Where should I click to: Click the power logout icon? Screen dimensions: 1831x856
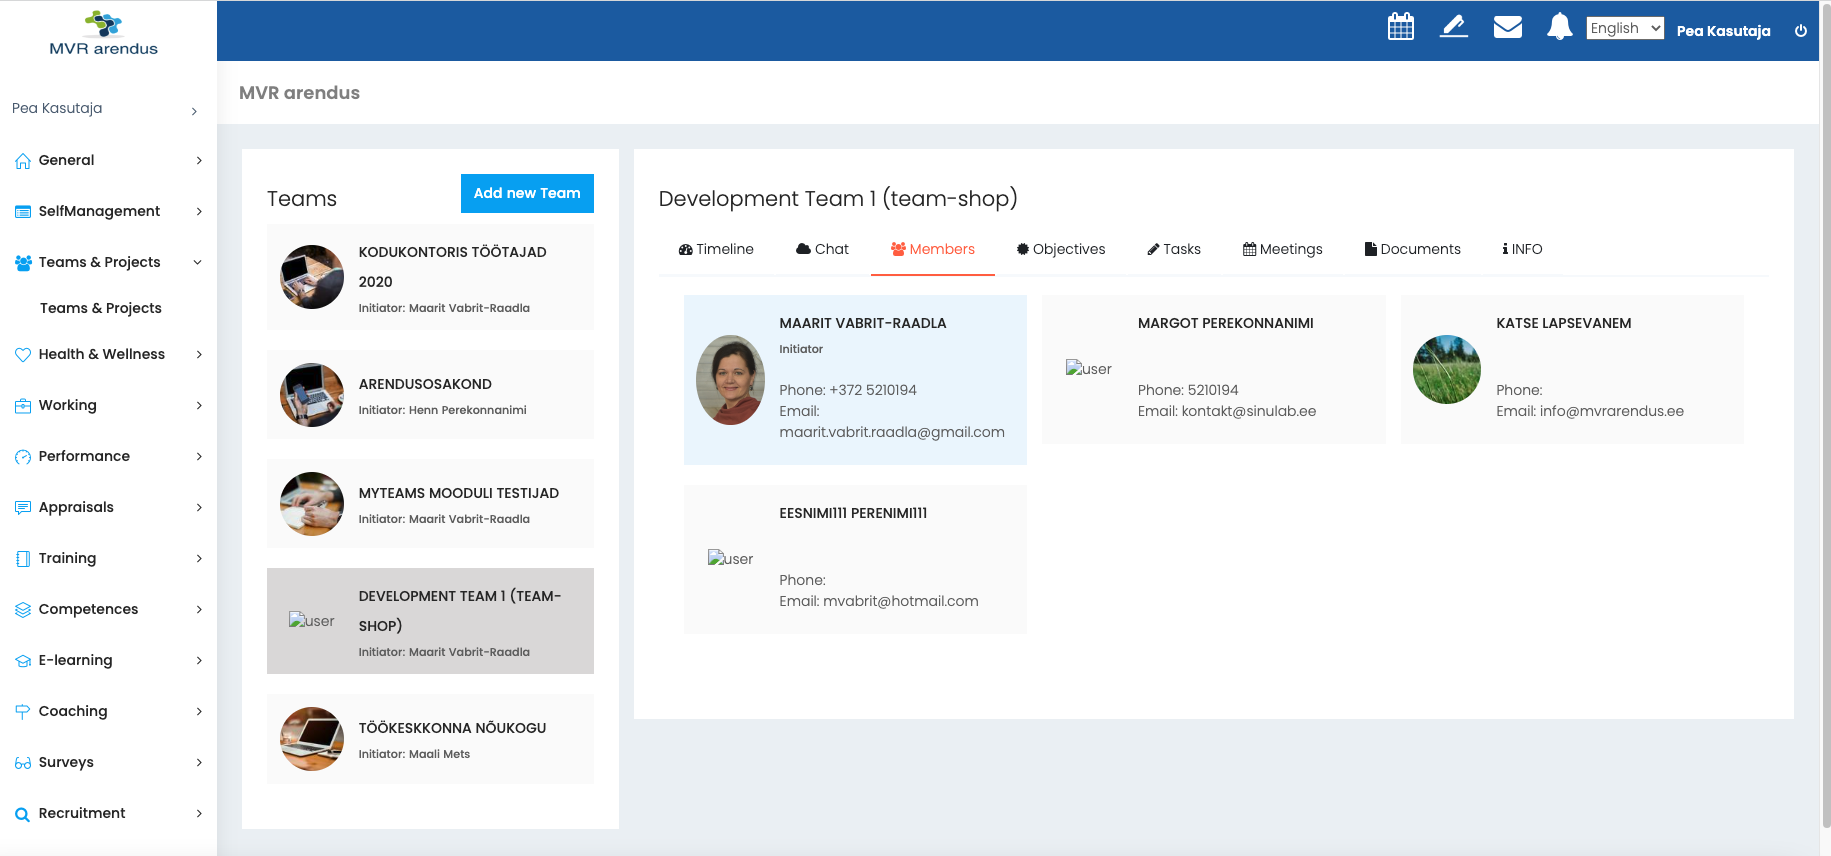tap(1801, 31)
